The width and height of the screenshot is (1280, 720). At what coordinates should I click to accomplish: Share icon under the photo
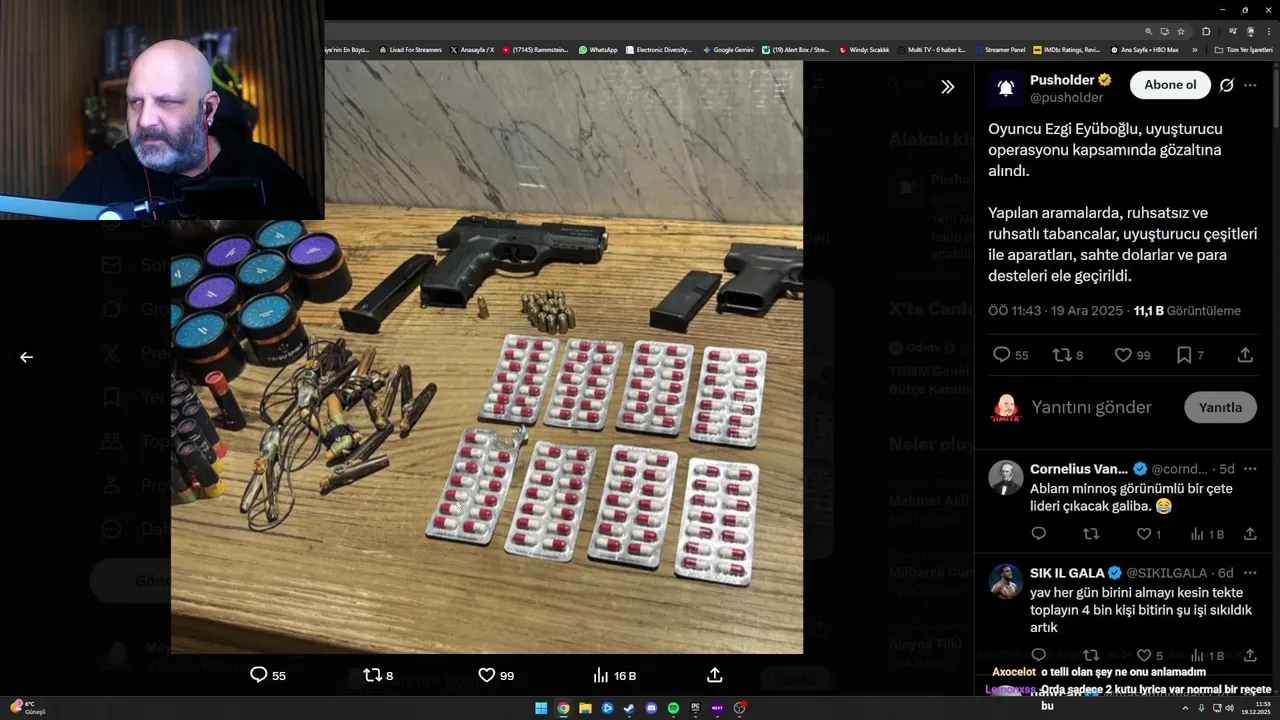point(714,675)
